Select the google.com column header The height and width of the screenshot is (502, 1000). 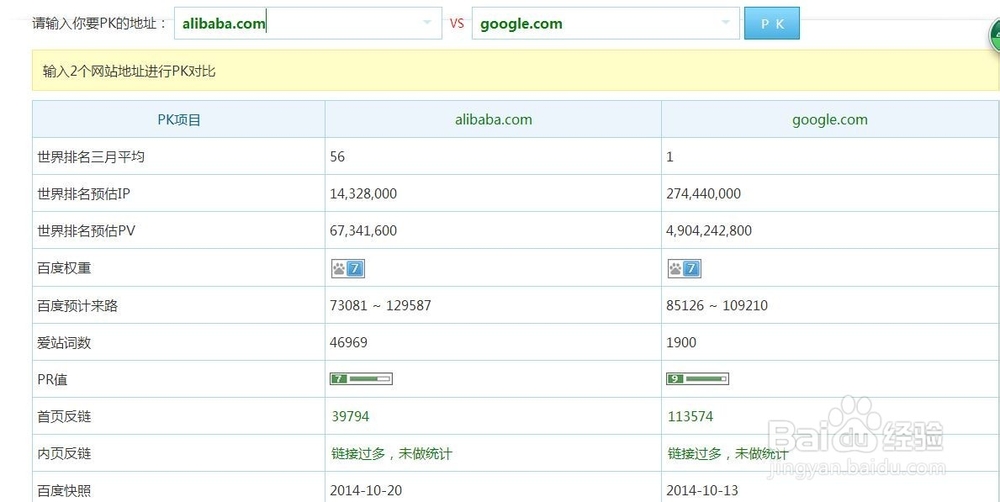tap(829, 120)
